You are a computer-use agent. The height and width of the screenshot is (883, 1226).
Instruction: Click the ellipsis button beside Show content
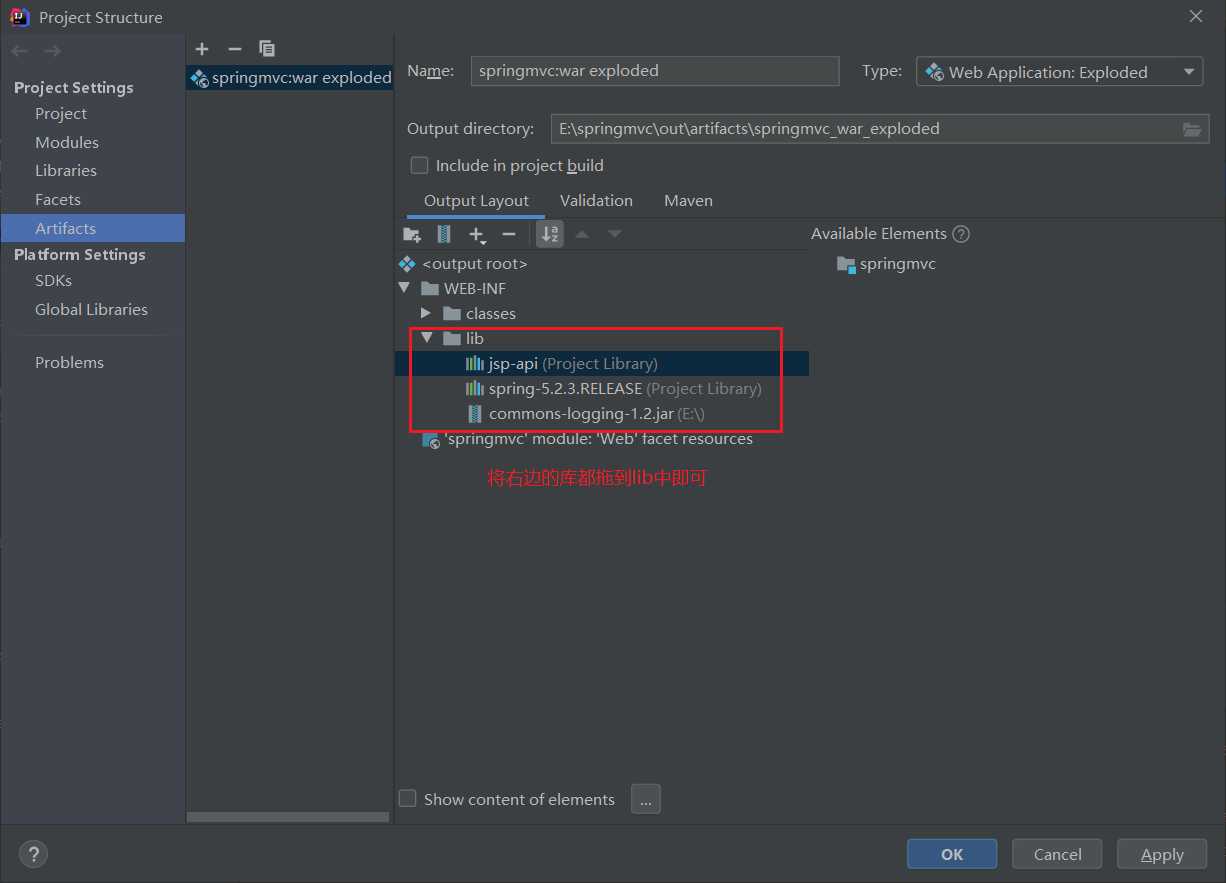pos(646,799)
